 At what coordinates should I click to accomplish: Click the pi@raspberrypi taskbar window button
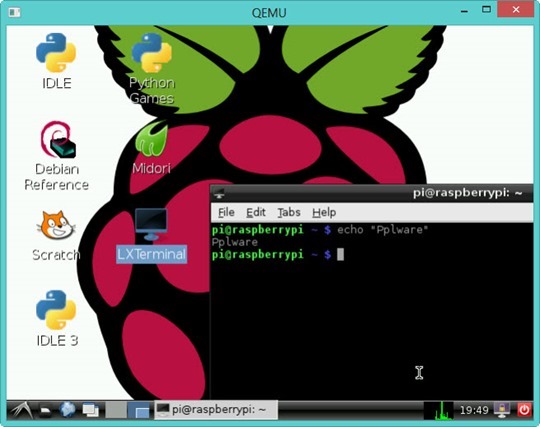coord(216,410)
